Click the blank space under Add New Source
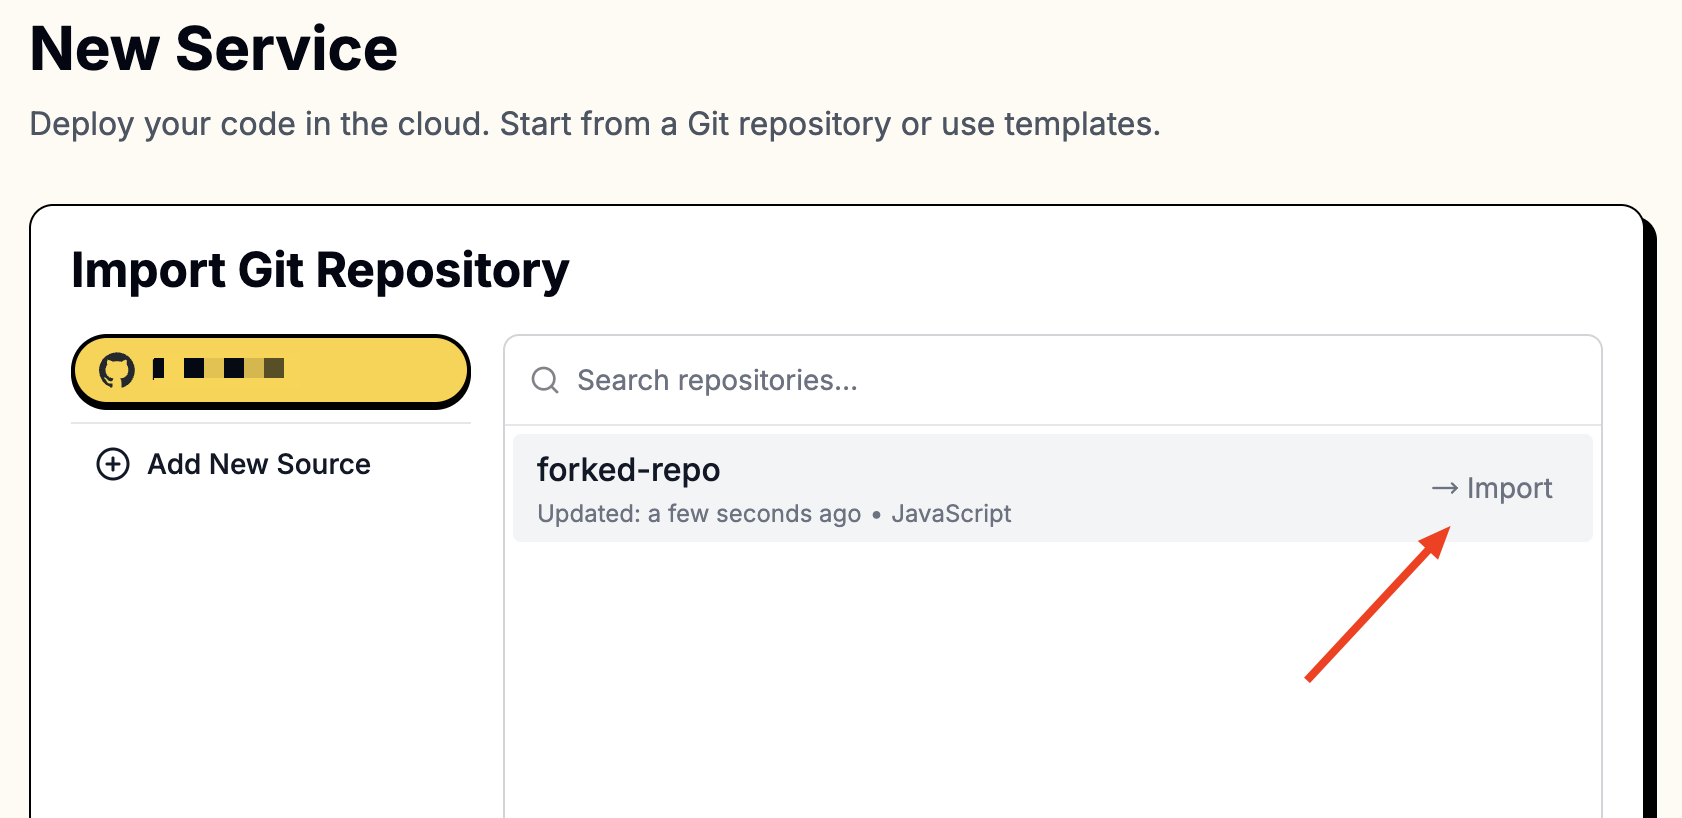This screenshot has width=1682, height=818. pos(270,650)
